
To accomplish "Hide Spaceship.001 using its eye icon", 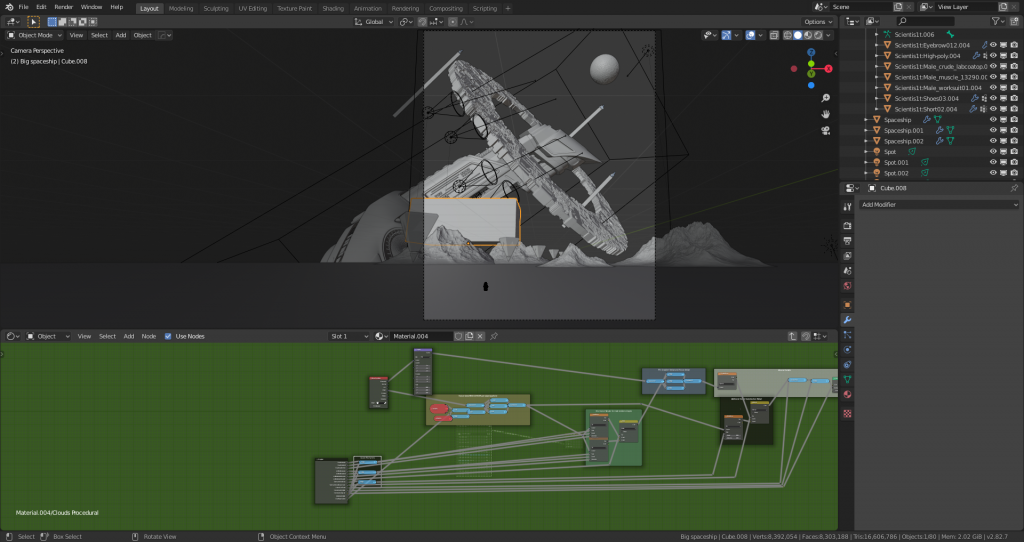I will (993, 130).
